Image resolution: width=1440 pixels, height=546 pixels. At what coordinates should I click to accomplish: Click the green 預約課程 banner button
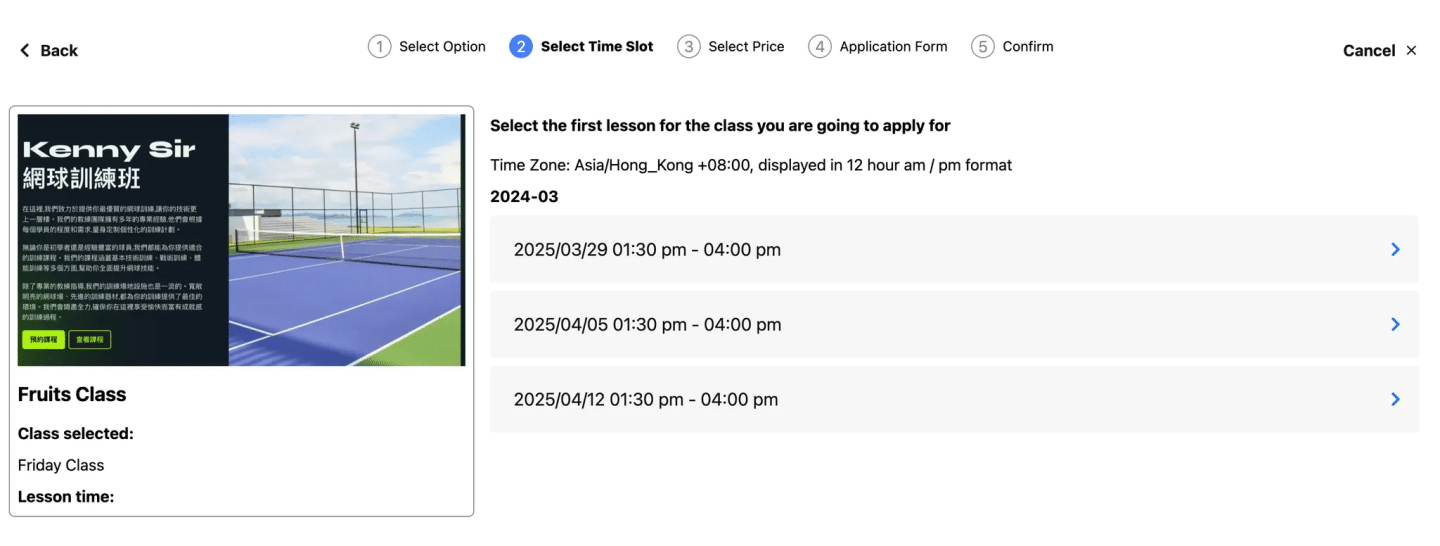point(43,340)
